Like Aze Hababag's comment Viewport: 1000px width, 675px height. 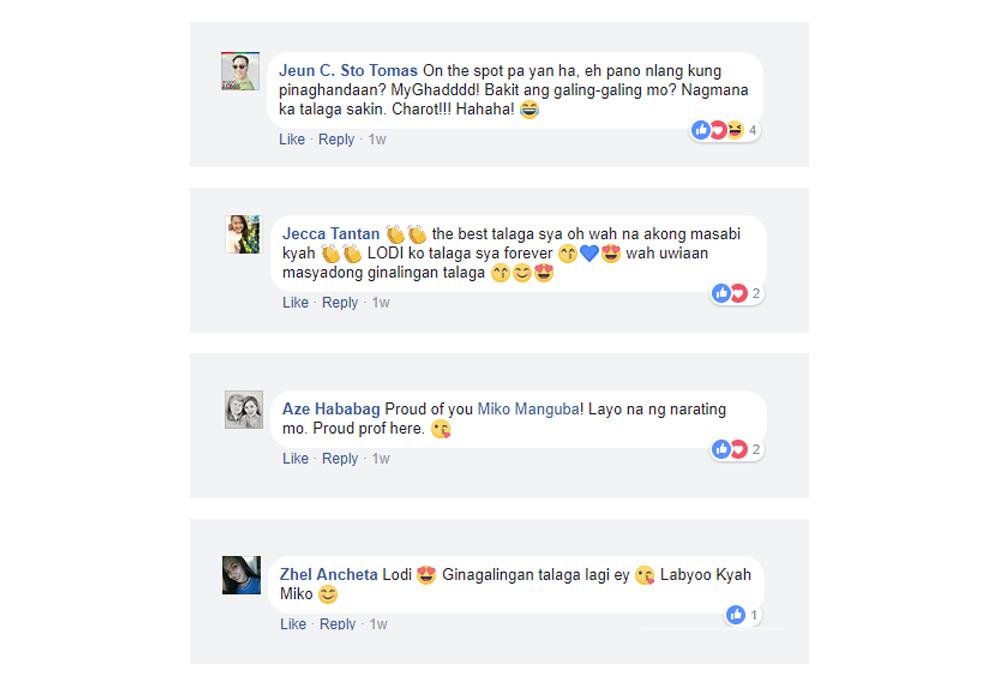point(295,458)
